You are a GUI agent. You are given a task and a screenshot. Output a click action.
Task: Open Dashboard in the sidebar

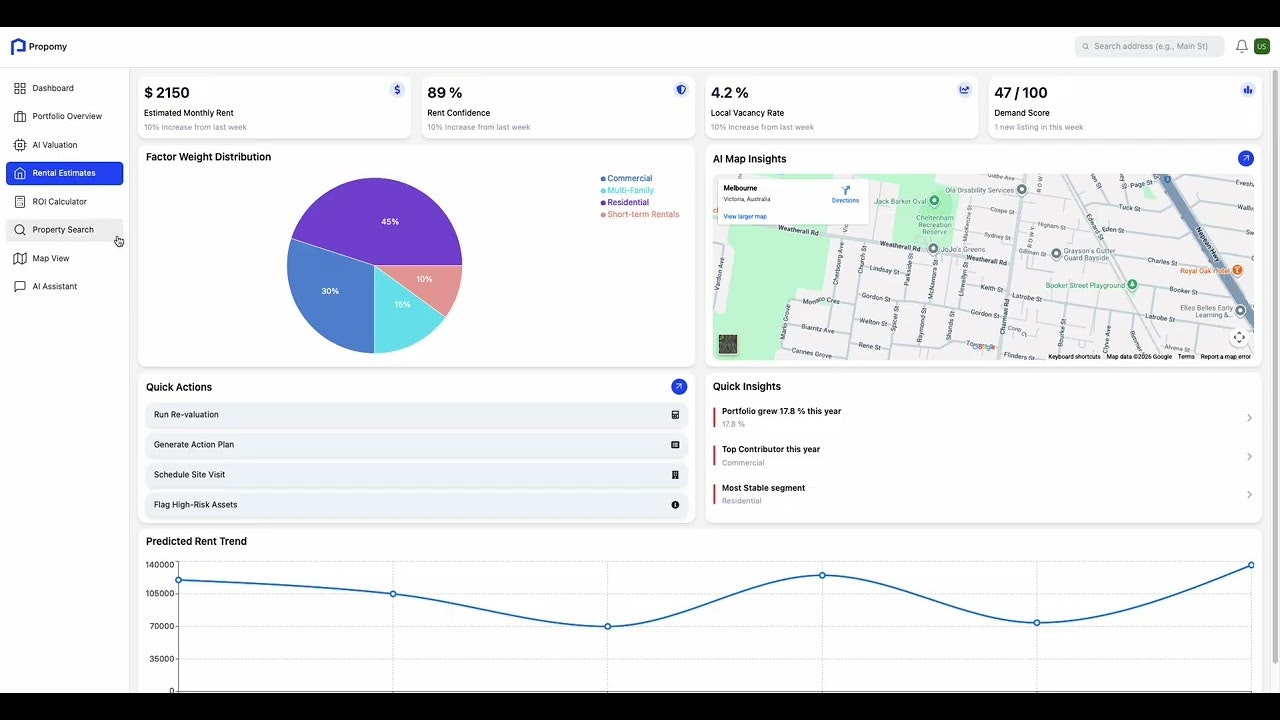tap(64, 88)
